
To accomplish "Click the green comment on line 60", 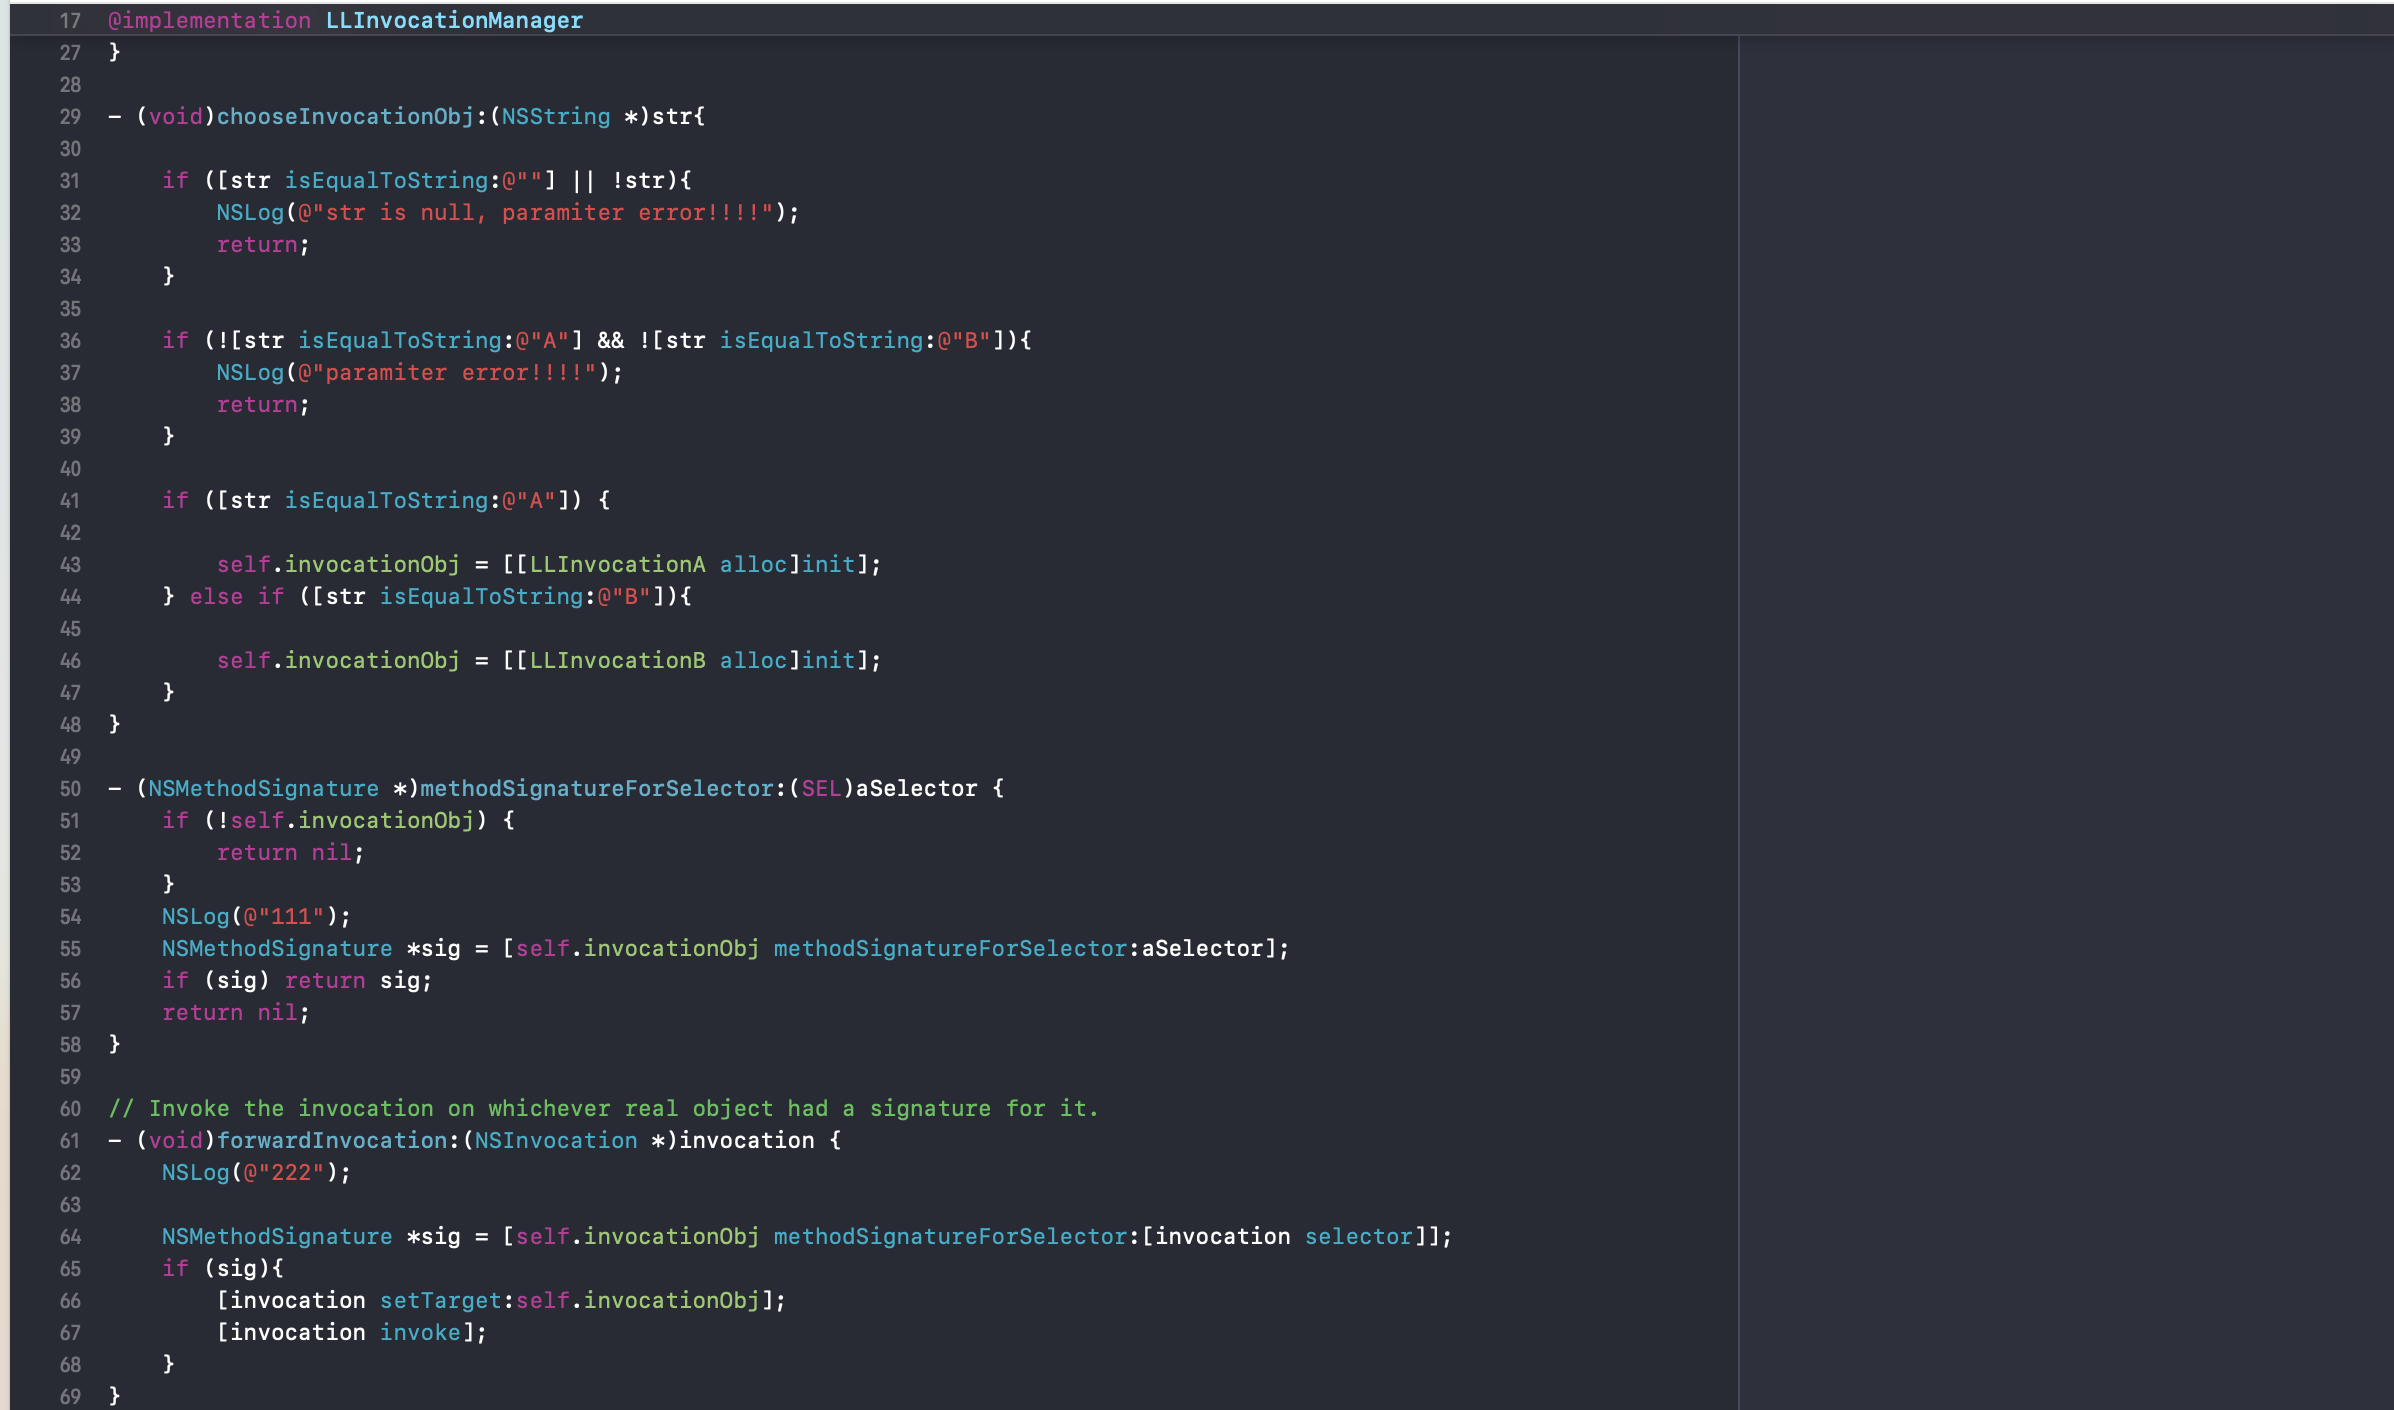I will (x=604, y=1108).
